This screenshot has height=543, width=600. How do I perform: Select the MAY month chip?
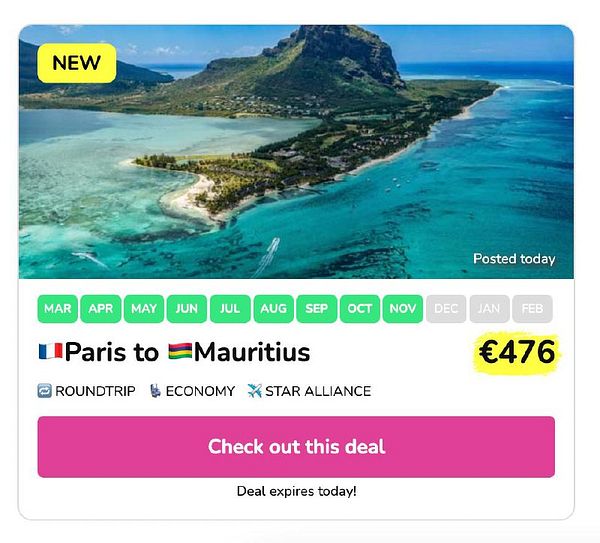tap(144, 308)
